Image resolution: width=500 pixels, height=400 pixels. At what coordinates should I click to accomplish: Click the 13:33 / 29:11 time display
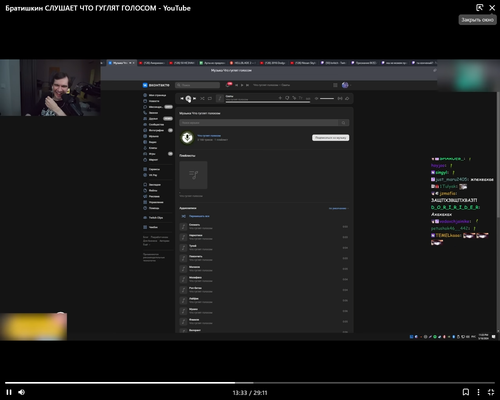(250, 393)
